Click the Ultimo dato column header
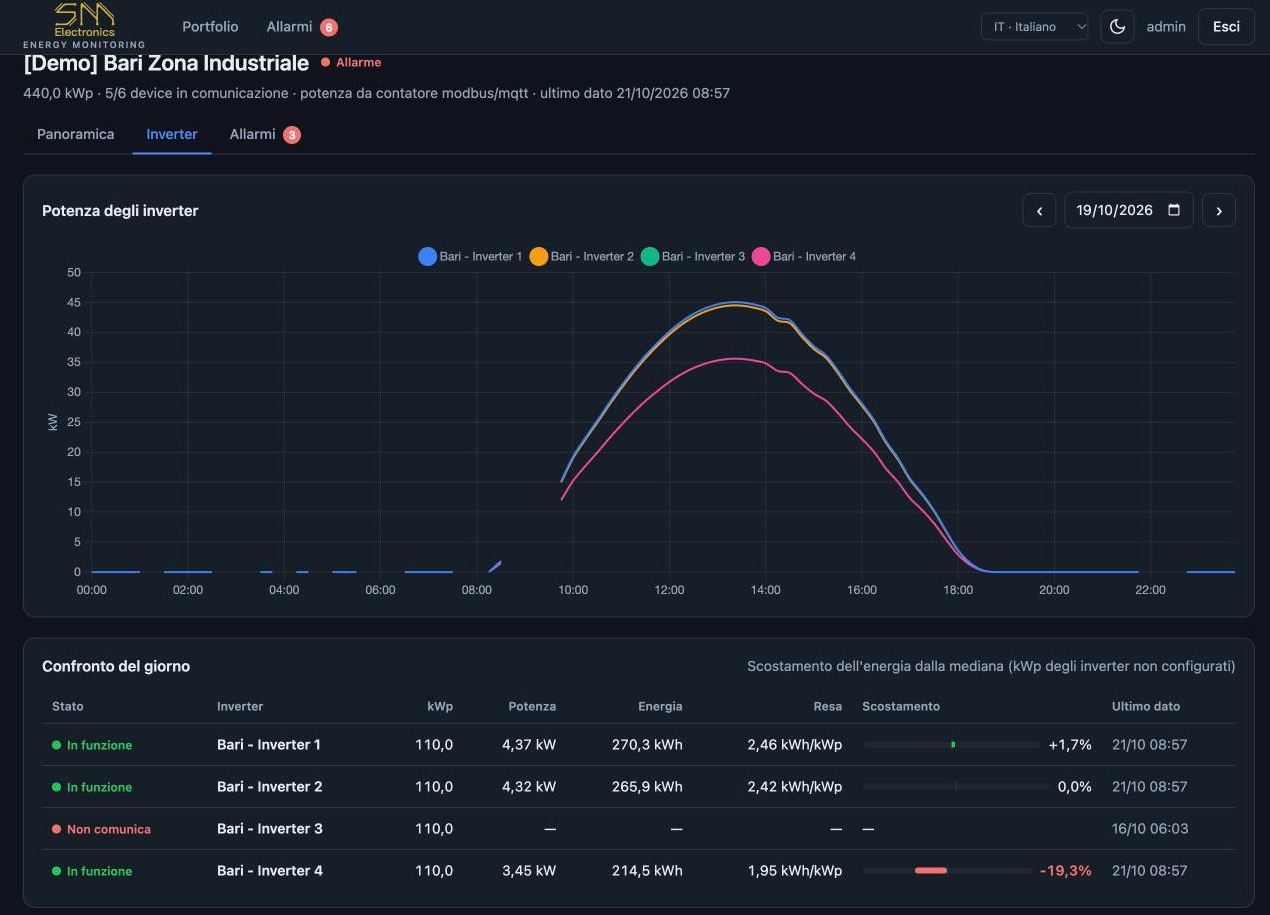Screen dimensions: 1270x915 (x=1146, y=706)
